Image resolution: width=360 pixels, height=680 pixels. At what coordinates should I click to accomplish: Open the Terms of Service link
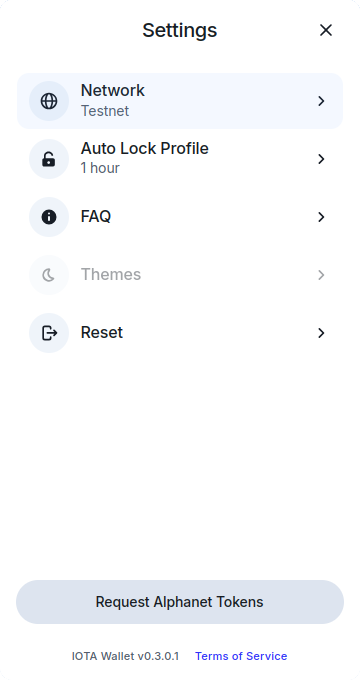(x=241, y=656)
